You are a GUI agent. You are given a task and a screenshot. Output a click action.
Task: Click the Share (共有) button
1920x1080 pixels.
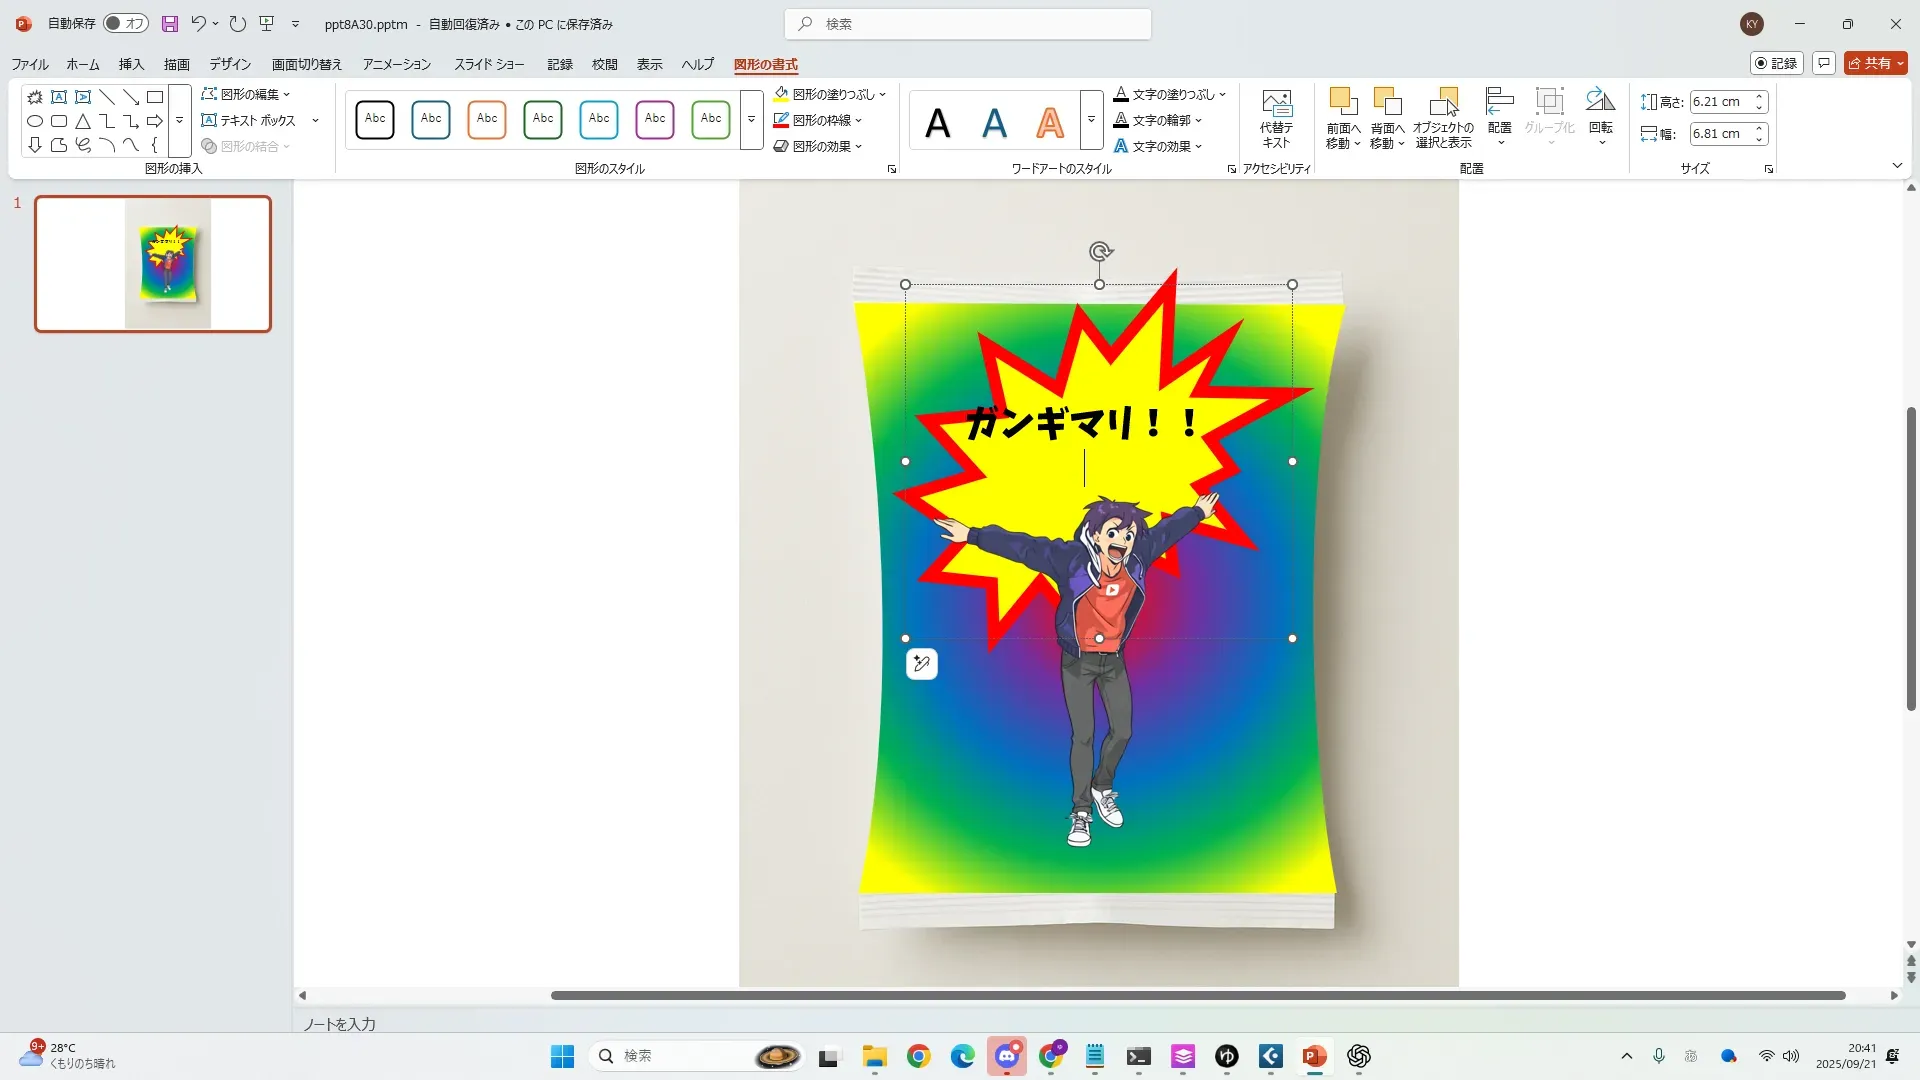click(x=1875, y=63)
